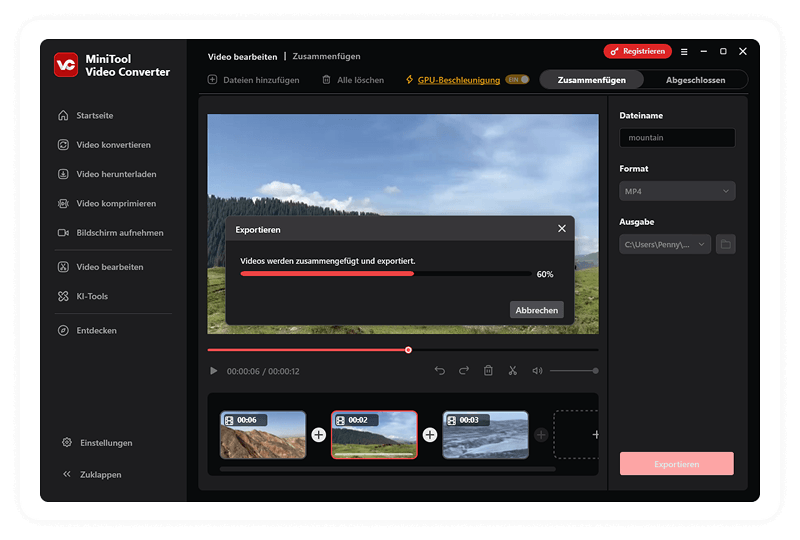Click the export progress bar

pos(386,274)
